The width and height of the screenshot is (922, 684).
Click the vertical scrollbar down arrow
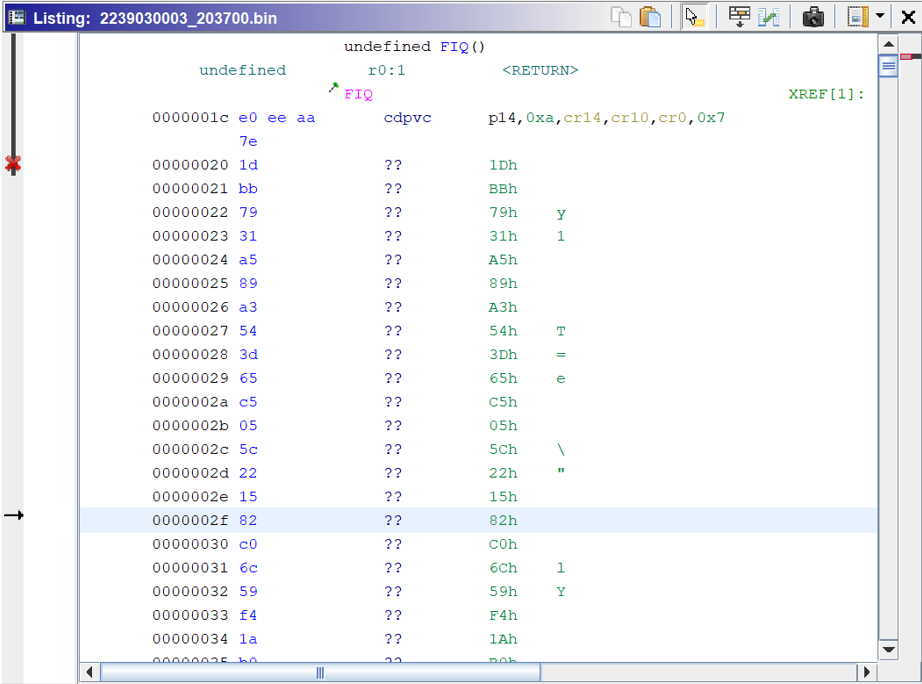[888, 649]
